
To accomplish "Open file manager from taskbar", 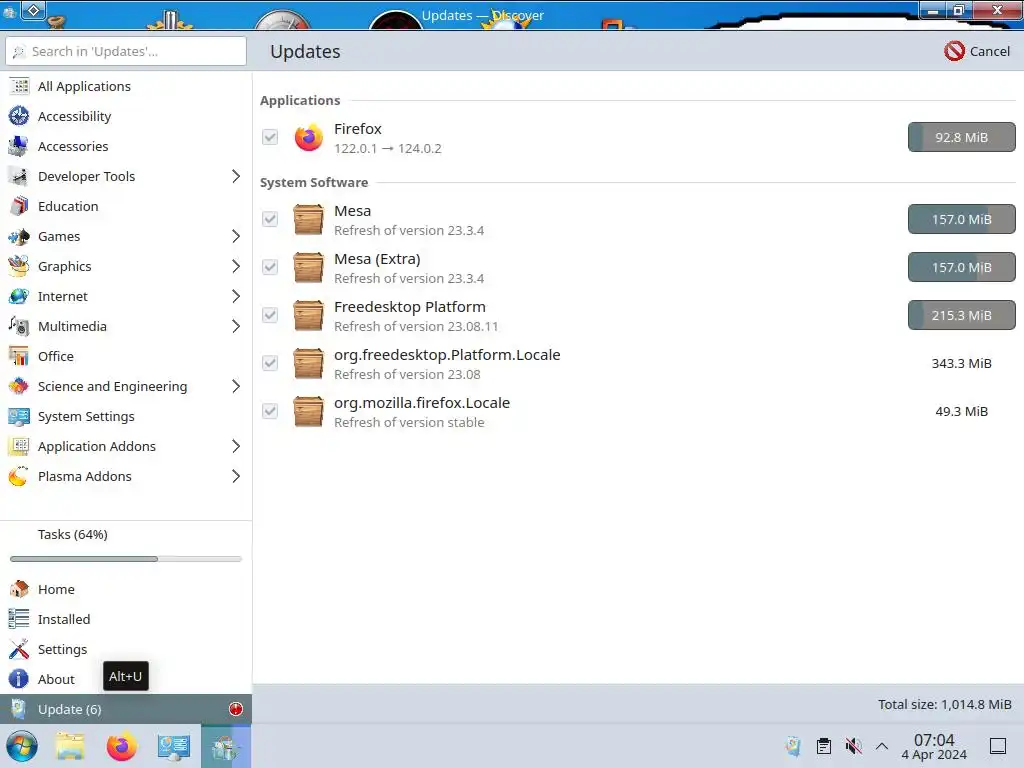I will tap(70, 746).
